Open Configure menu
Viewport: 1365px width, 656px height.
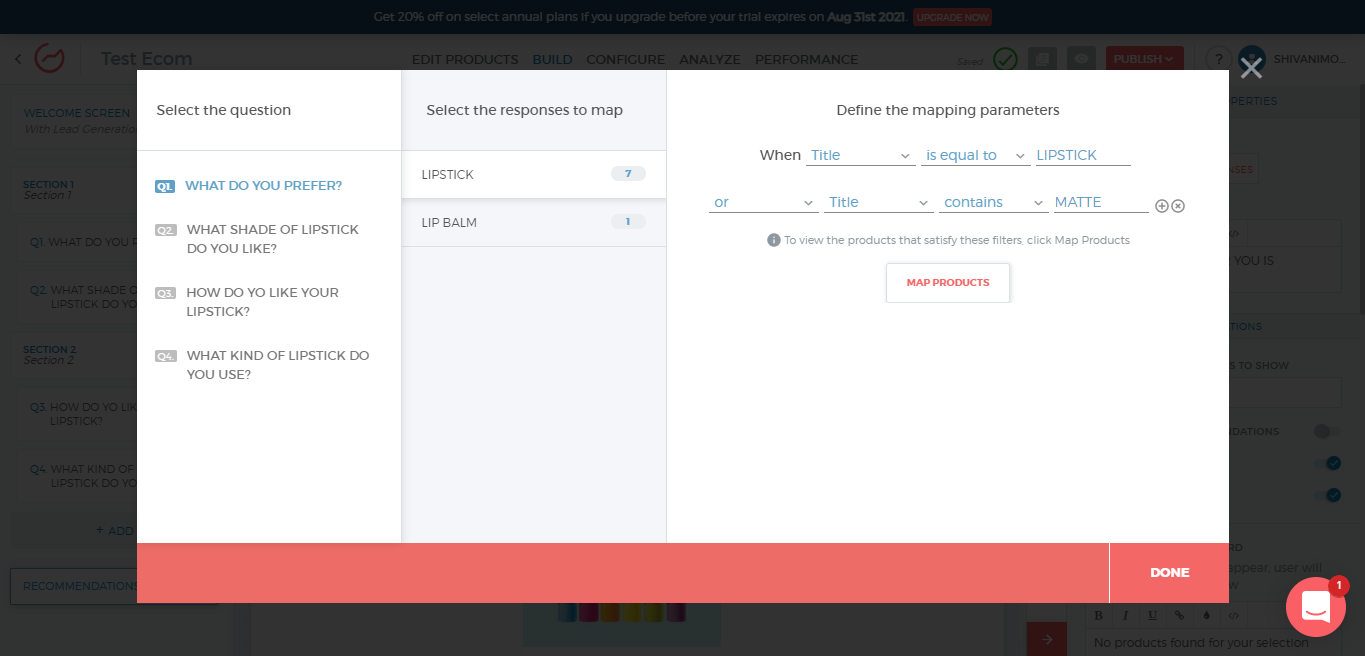pyautogui.click(x=625, y=60)
